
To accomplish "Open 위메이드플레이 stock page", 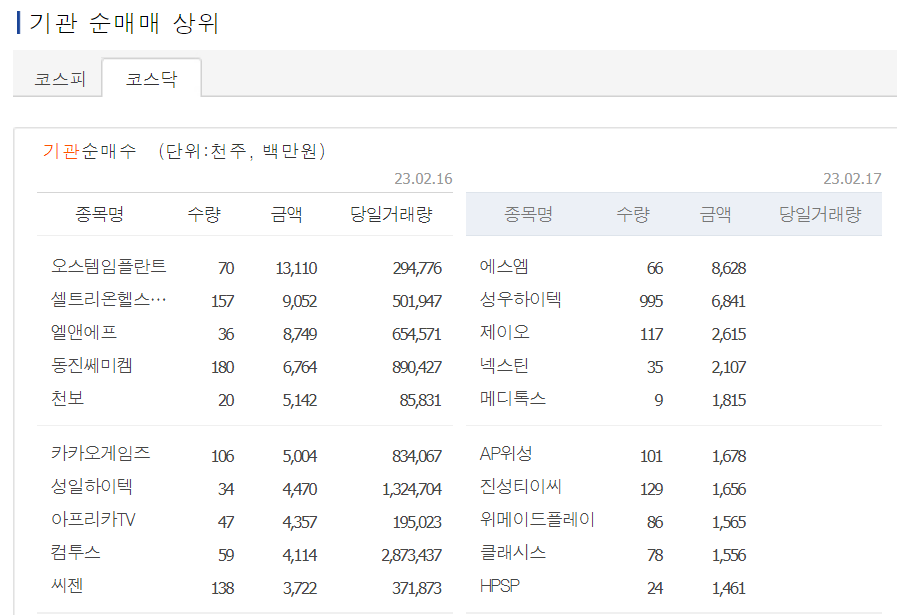I will click(x=537, y=521).
